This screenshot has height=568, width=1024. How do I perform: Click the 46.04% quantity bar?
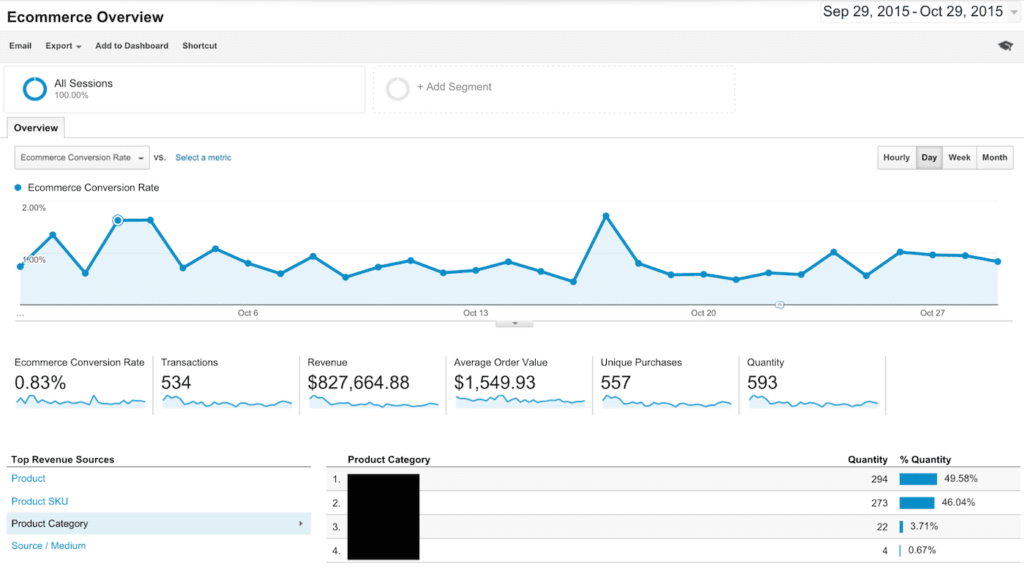point(916,503)
